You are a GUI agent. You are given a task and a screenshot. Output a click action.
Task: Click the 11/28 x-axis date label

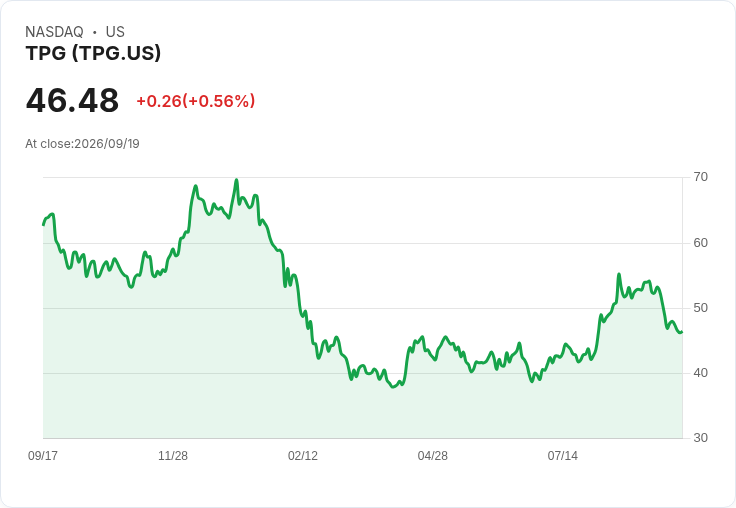tap(173, 455)
